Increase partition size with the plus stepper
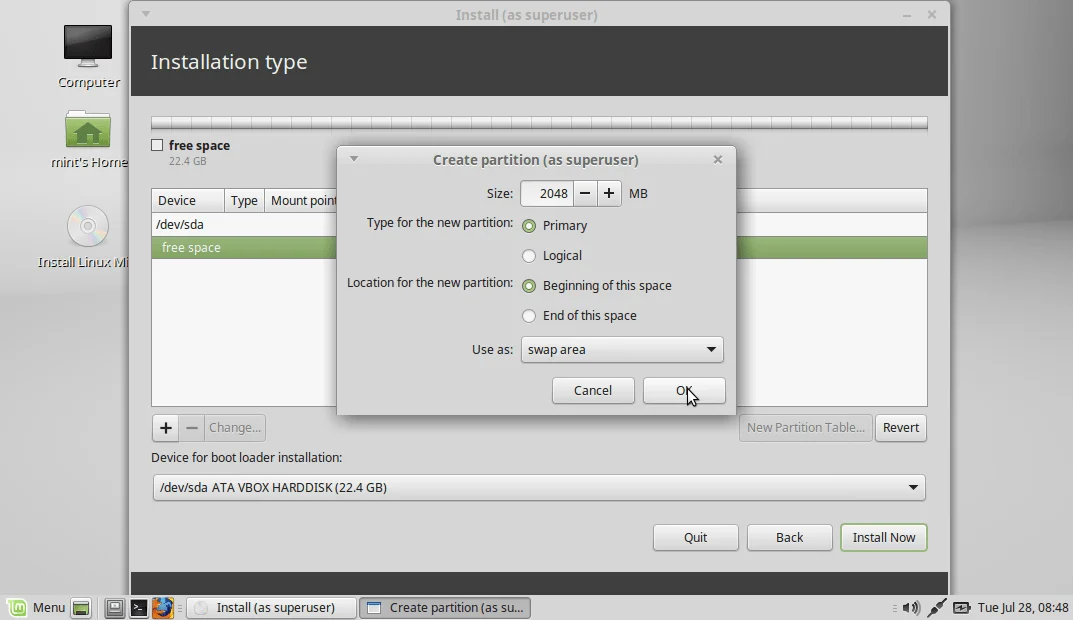 click(609, 193)
